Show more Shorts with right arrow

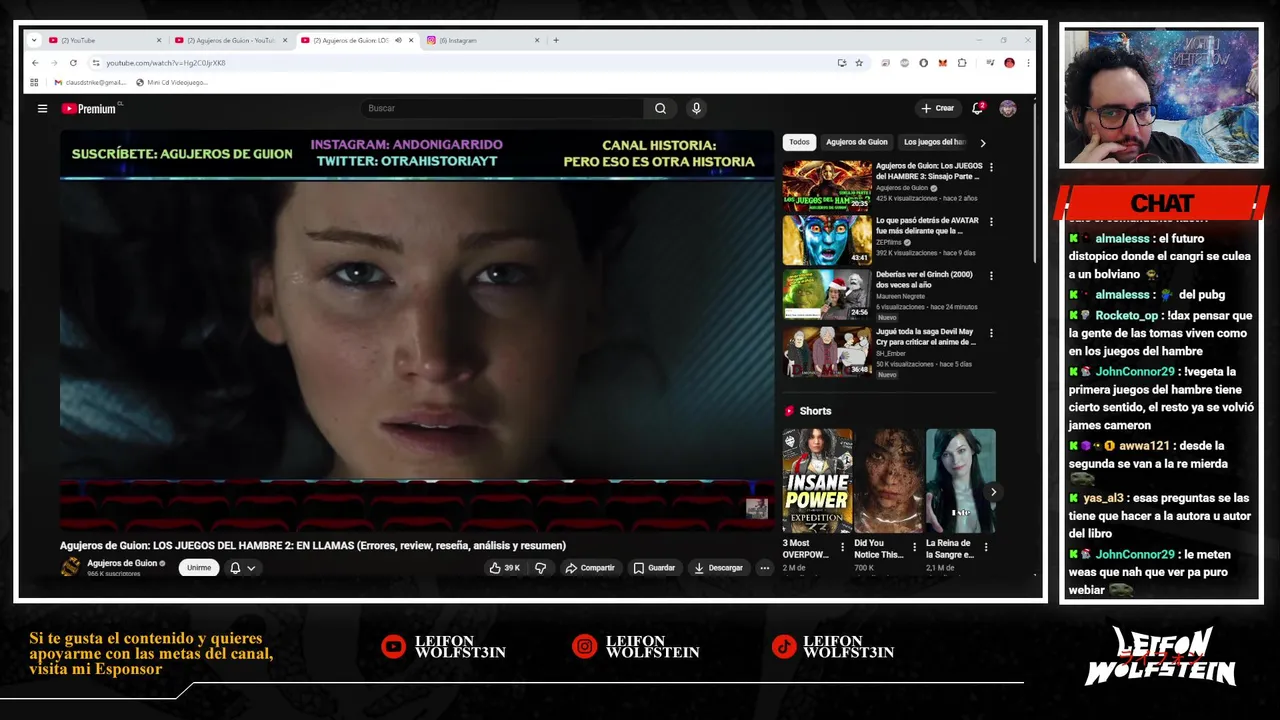click(x=993, y=492)
